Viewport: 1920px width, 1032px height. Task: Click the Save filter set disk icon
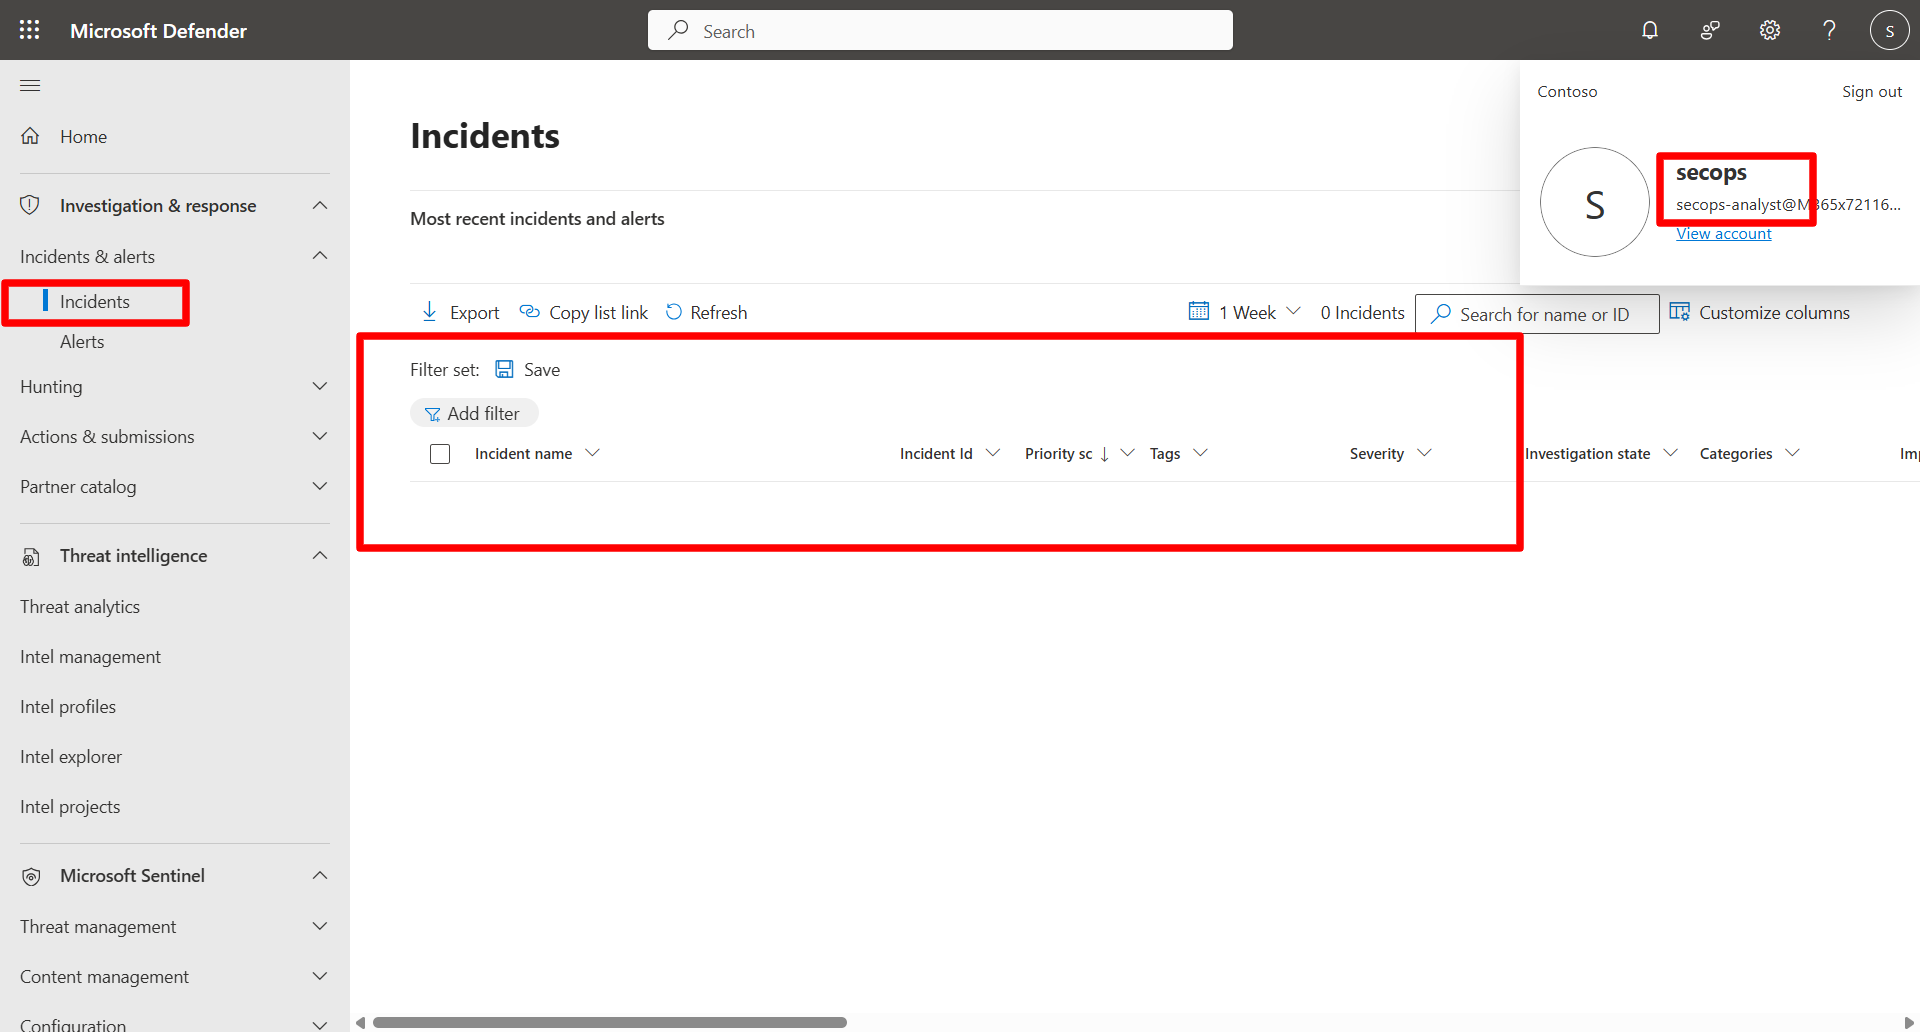505,369
